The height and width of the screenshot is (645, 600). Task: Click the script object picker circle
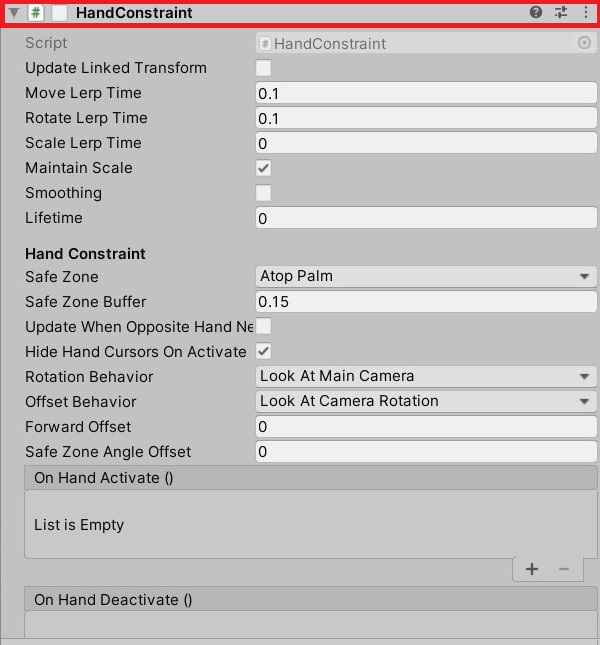pos(584,43)
